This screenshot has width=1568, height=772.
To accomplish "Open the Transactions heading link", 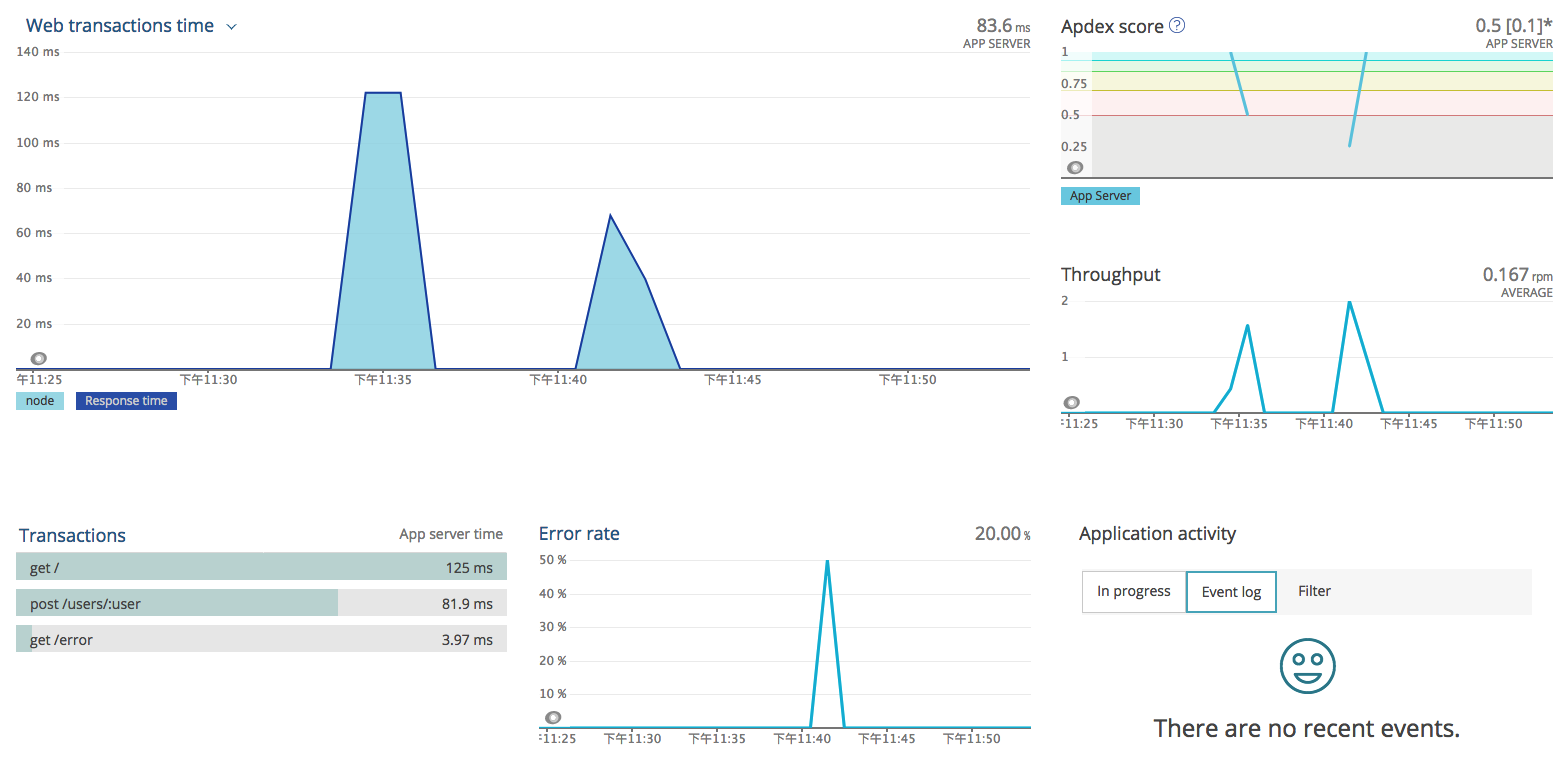I will [x=72, y=535].
